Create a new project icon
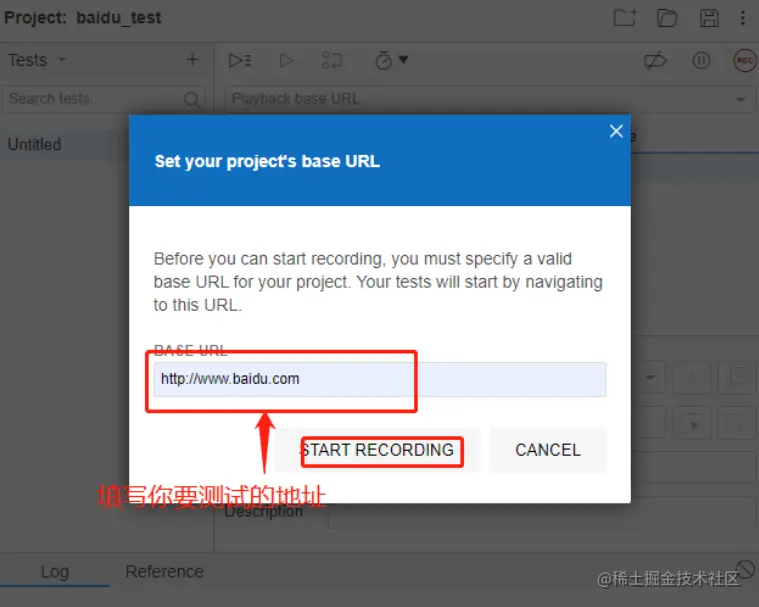 point(625,18)
